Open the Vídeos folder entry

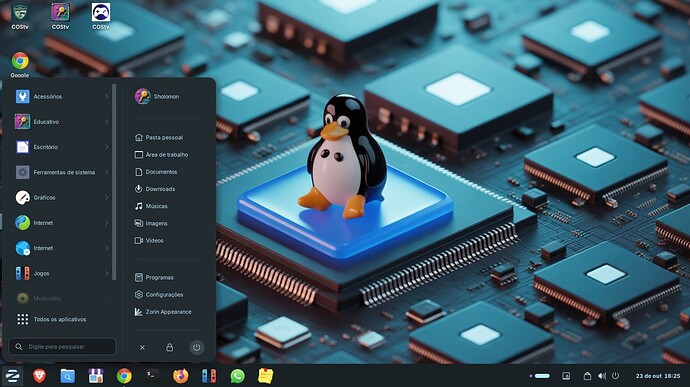(149, 240)
